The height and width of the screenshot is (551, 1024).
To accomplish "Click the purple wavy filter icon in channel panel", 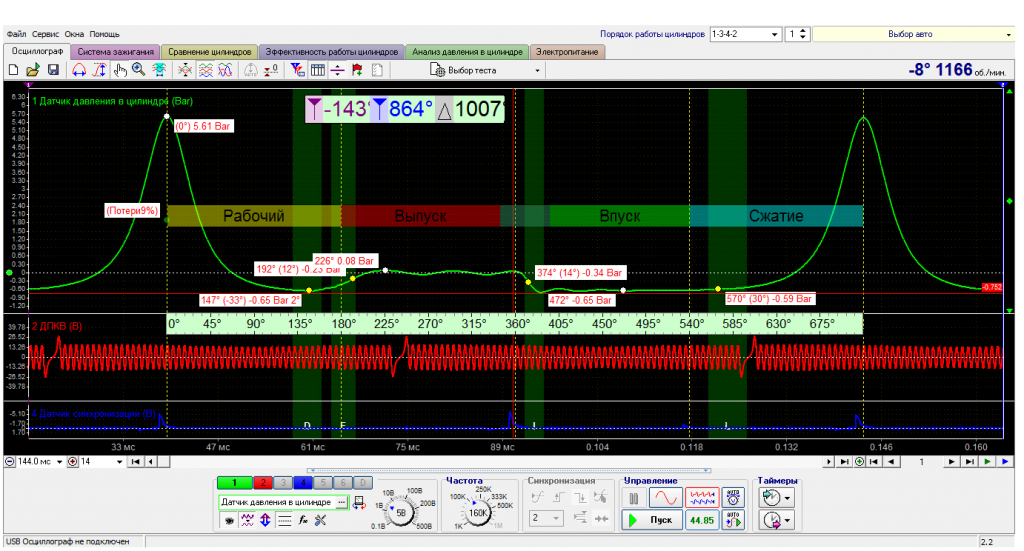I will 247,520.
